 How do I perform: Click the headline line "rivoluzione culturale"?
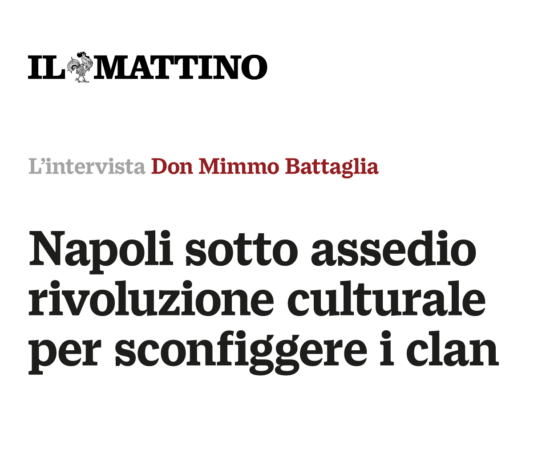[x=257, y=298]
